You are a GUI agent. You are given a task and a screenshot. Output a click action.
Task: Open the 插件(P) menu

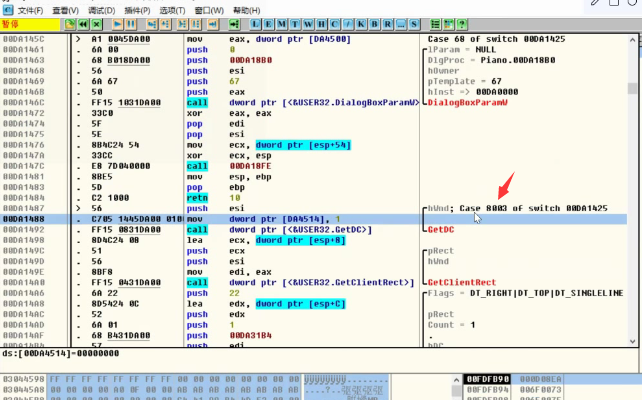pos(137,10)
